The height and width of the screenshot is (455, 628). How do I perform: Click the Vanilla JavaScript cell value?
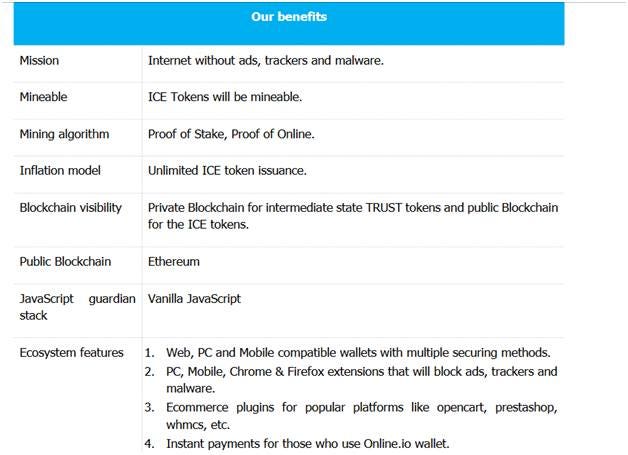194,299
